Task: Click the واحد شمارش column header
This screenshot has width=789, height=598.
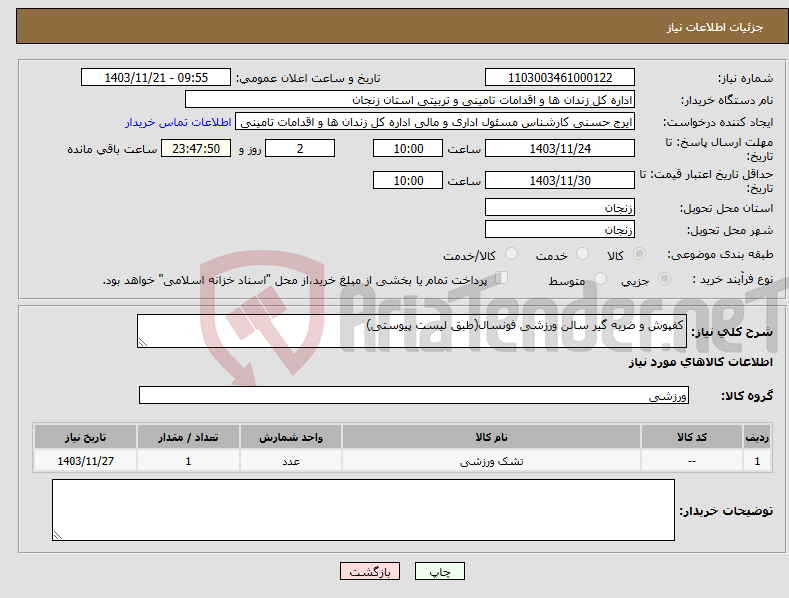Action: [291, 437]
